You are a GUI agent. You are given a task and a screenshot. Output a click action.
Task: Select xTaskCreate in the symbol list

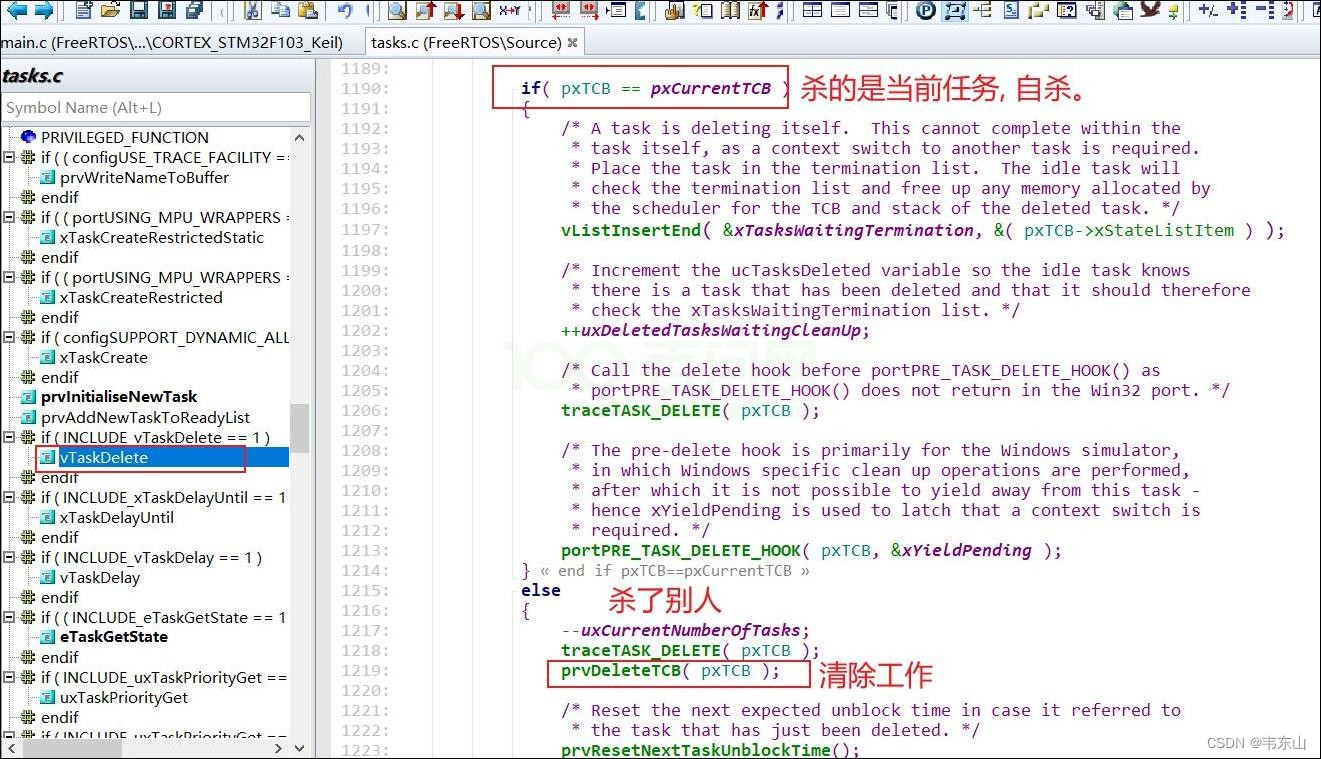103,358
